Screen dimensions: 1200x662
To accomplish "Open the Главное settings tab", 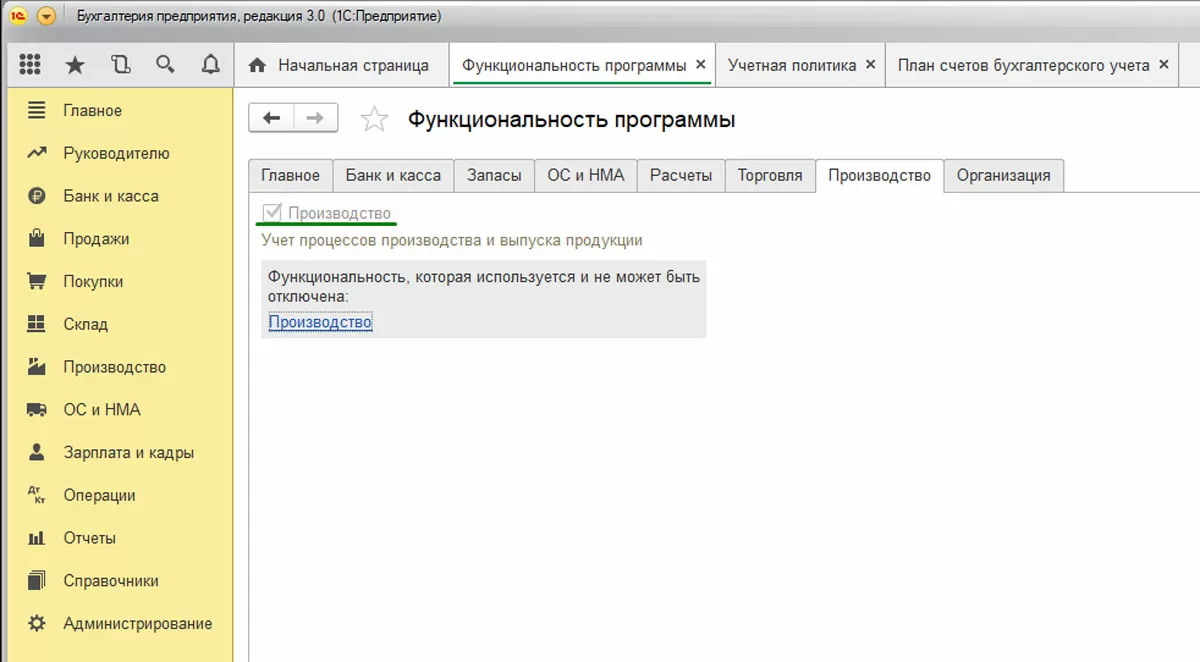I will [290, 175].
